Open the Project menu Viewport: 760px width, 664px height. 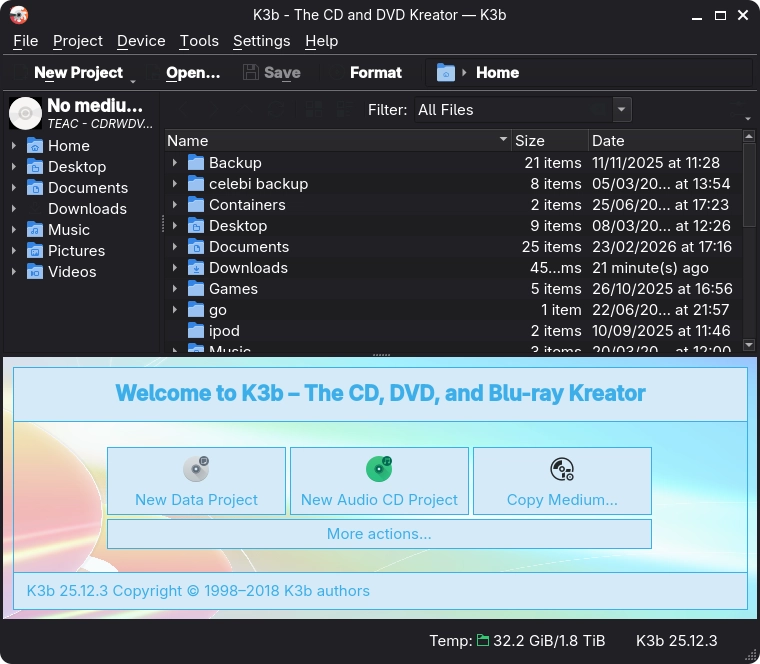coord(78,41)
